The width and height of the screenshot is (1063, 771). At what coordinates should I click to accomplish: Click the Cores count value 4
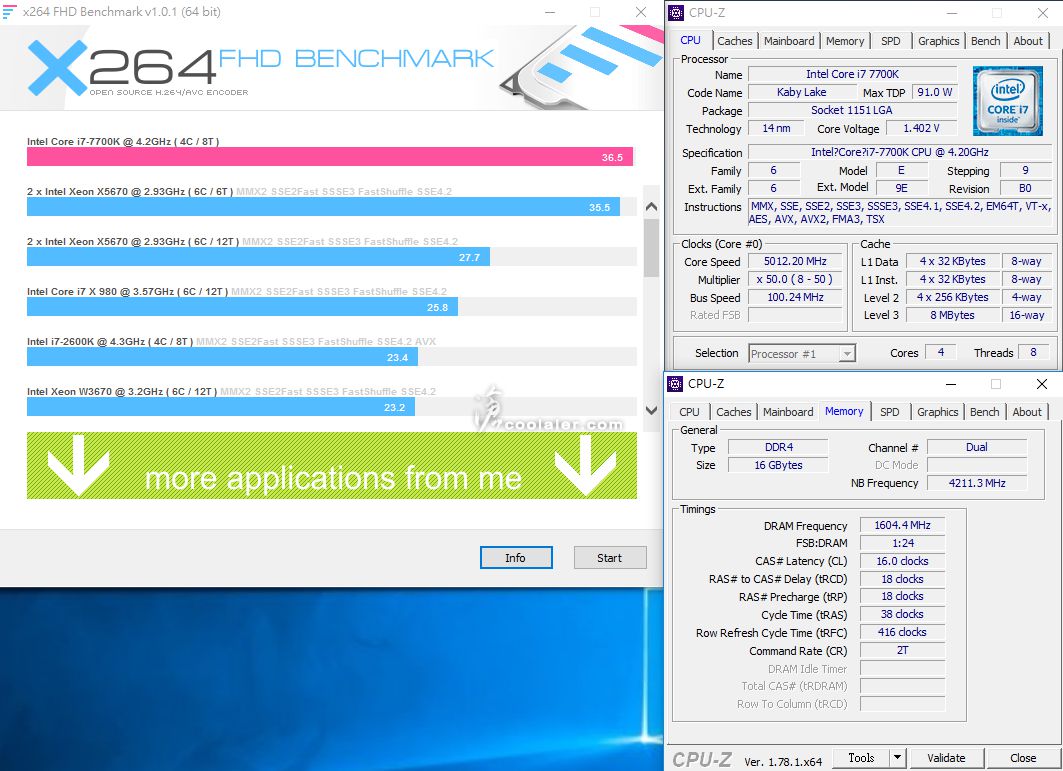[940, 353]
